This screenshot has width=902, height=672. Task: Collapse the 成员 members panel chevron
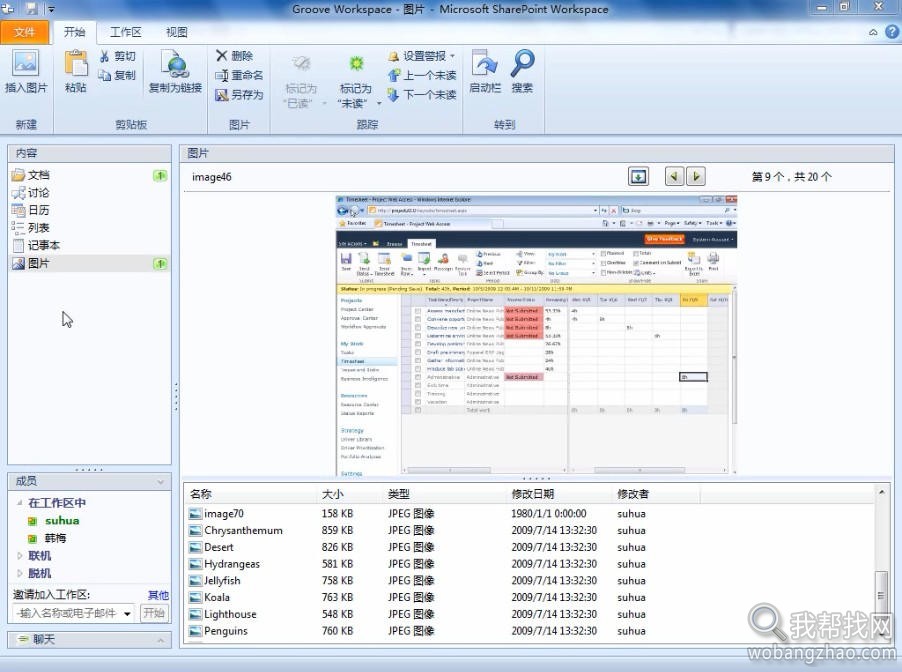point(160,482)
